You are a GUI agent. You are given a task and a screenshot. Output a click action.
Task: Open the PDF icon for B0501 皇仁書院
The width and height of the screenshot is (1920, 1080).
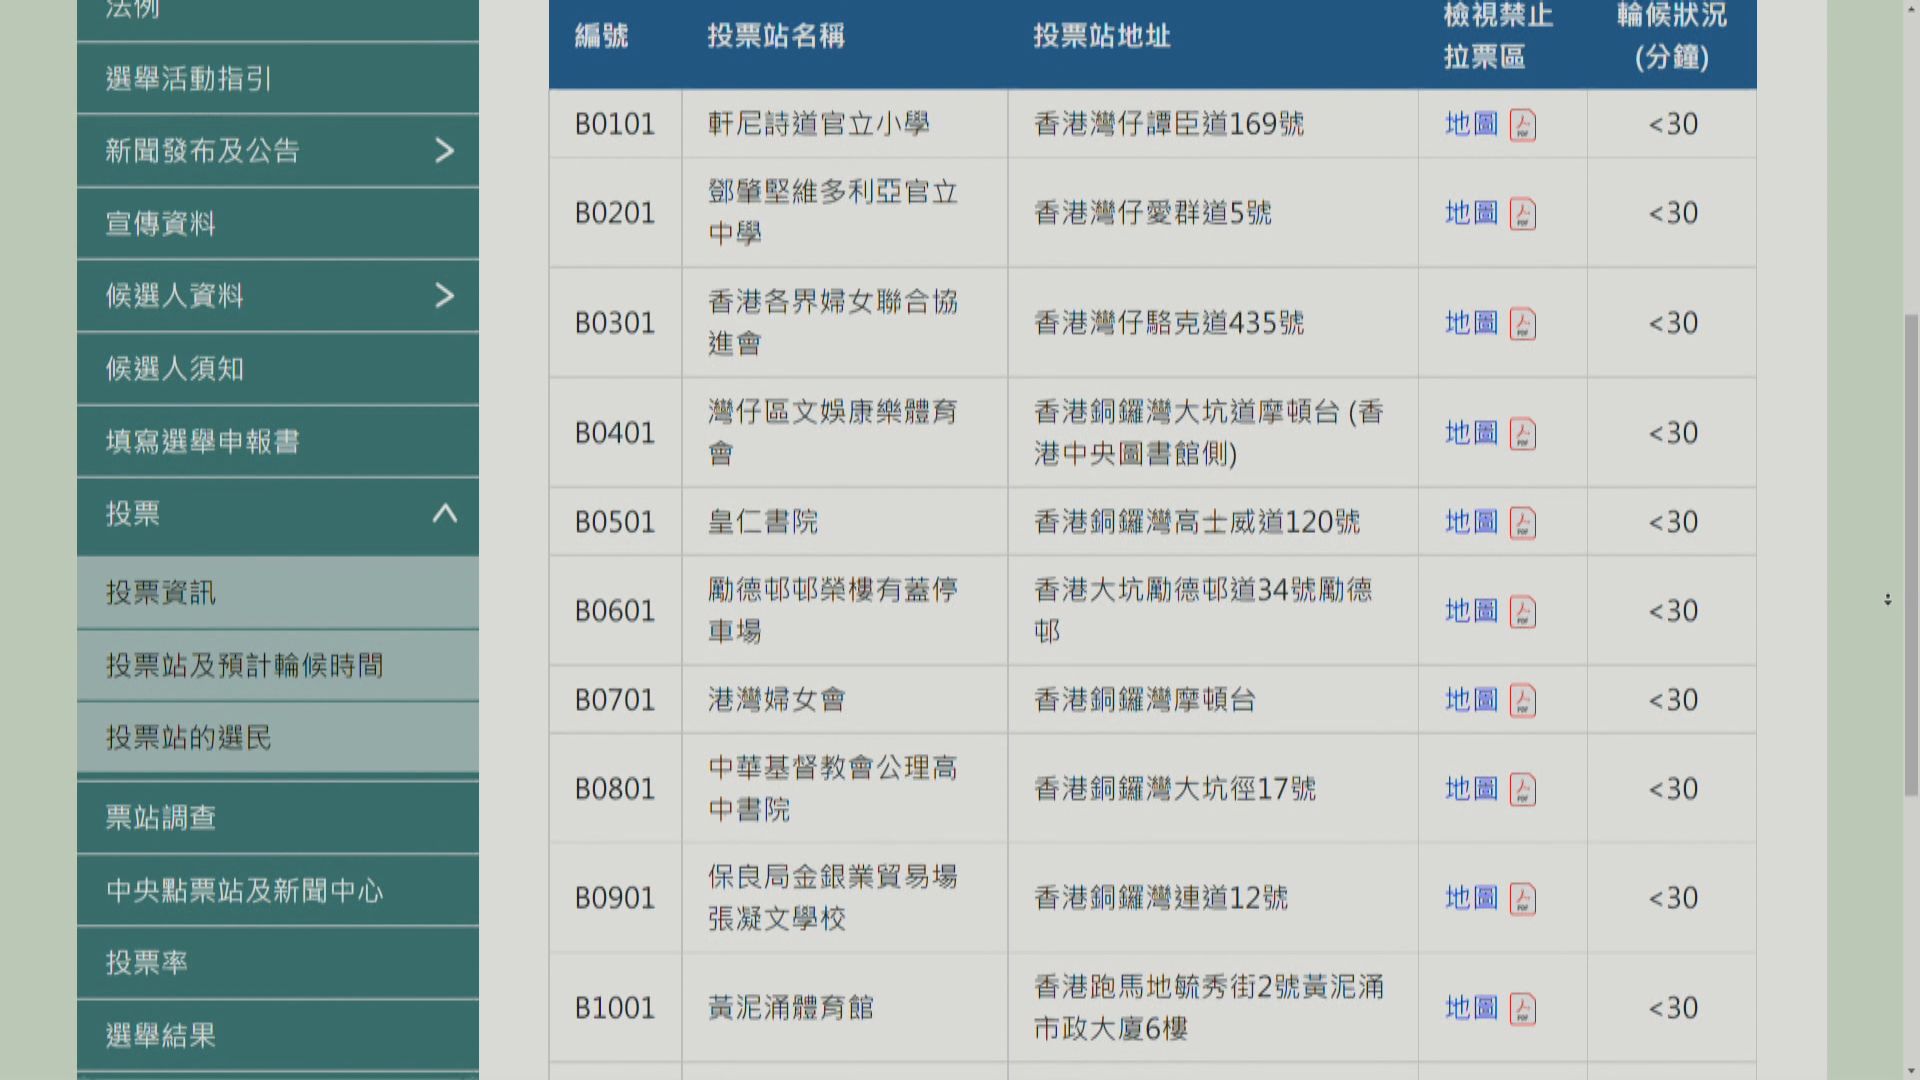1523,521
